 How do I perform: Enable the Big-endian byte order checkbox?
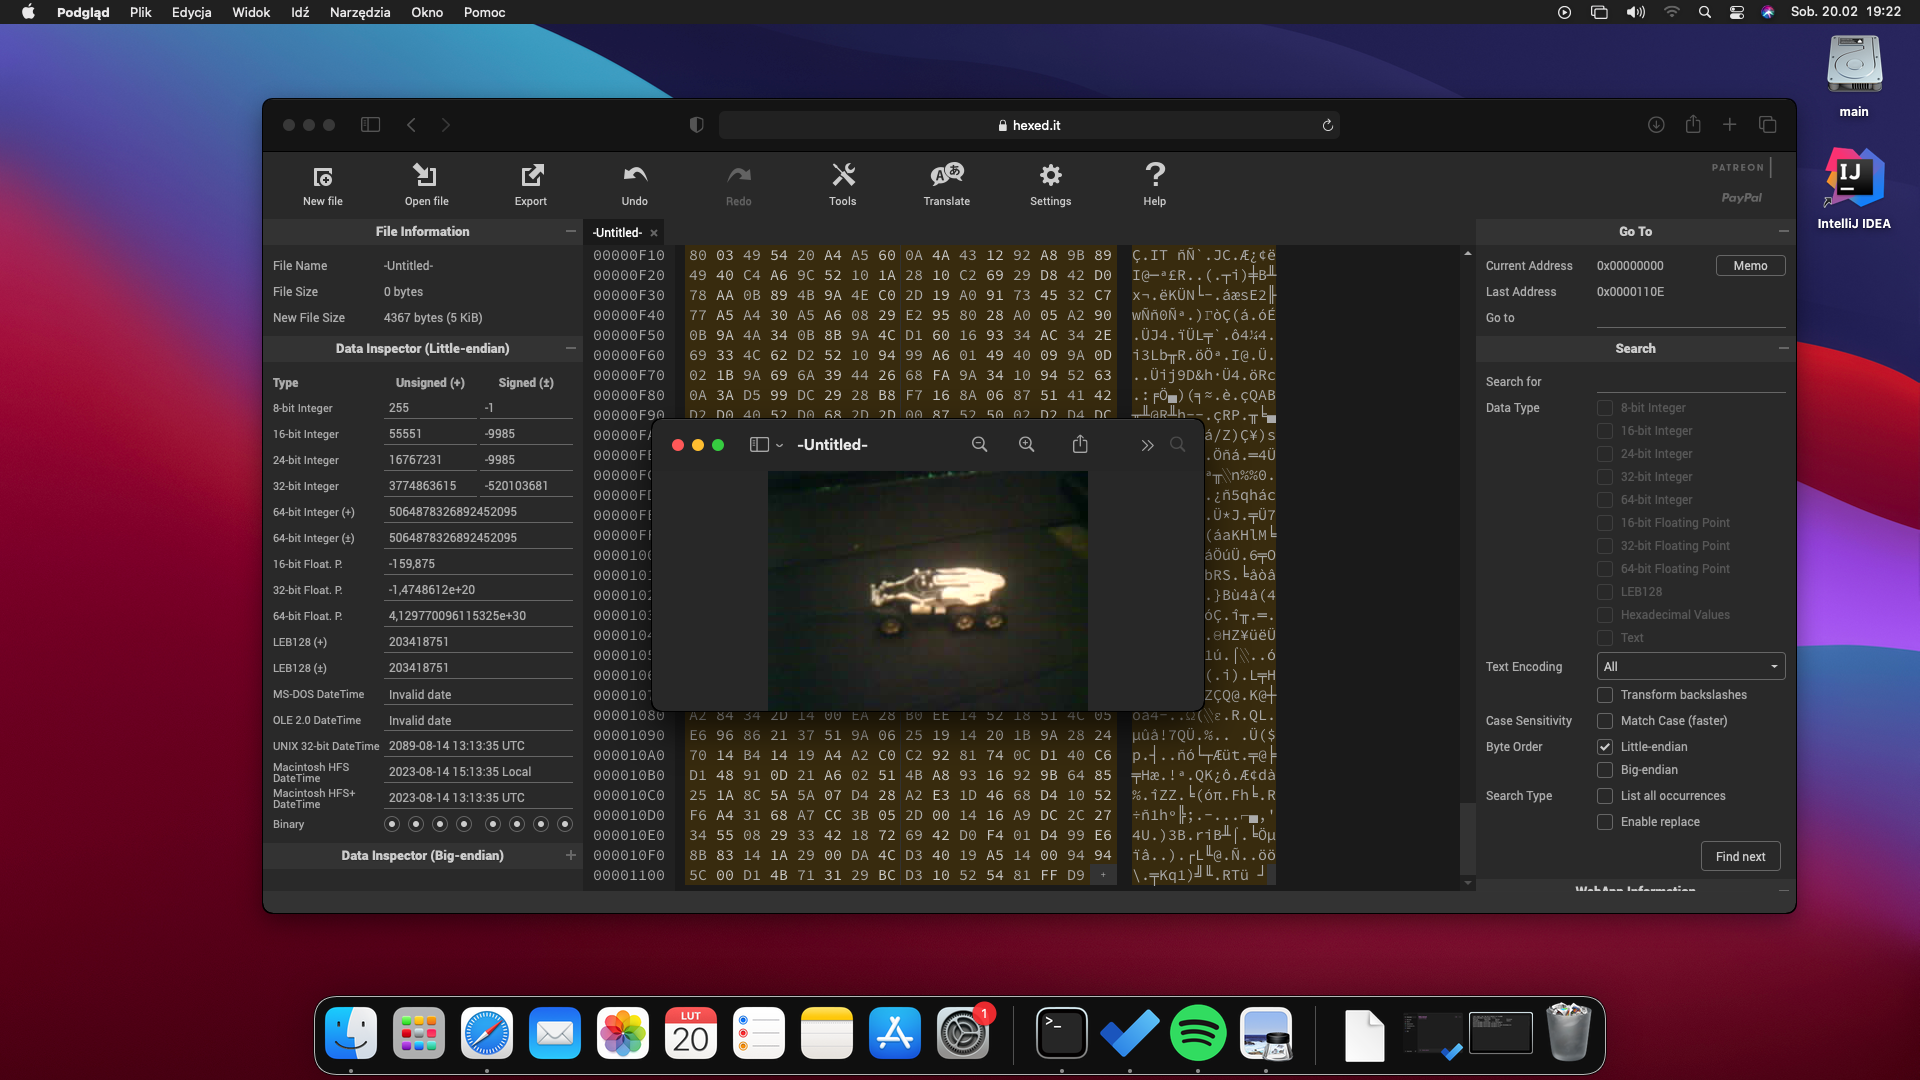point(1605,770)
